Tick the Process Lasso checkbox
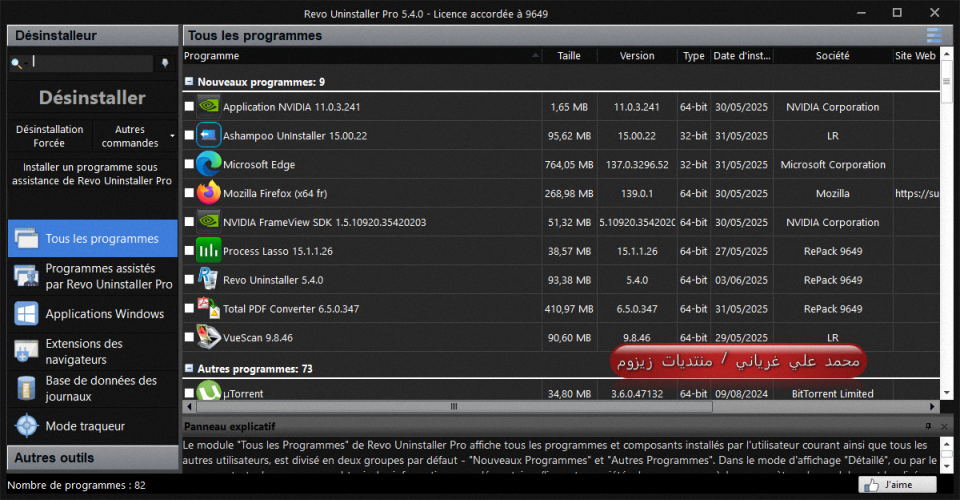Viewport: 960px width, 500px height. (x=189, y=250)
